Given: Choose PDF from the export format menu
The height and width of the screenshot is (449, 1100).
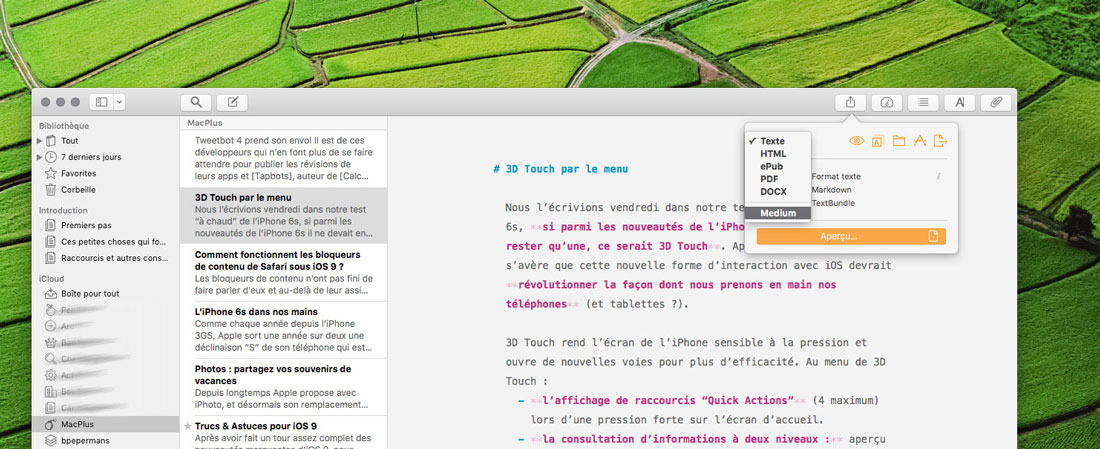Looking at the screenshot, I should coord(771,178).
